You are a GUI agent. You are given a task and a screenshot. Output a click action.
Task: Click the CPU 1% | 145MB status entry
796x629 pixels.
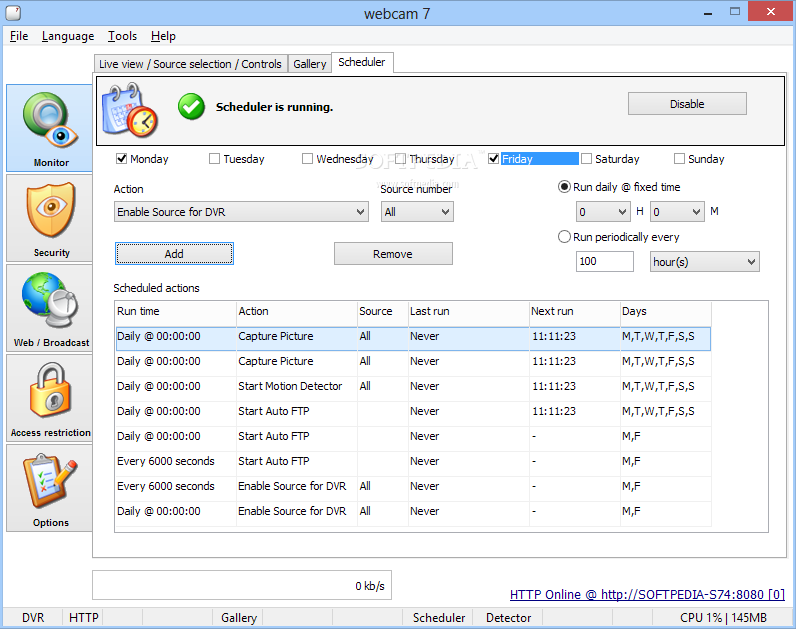[x=723, y=618]
